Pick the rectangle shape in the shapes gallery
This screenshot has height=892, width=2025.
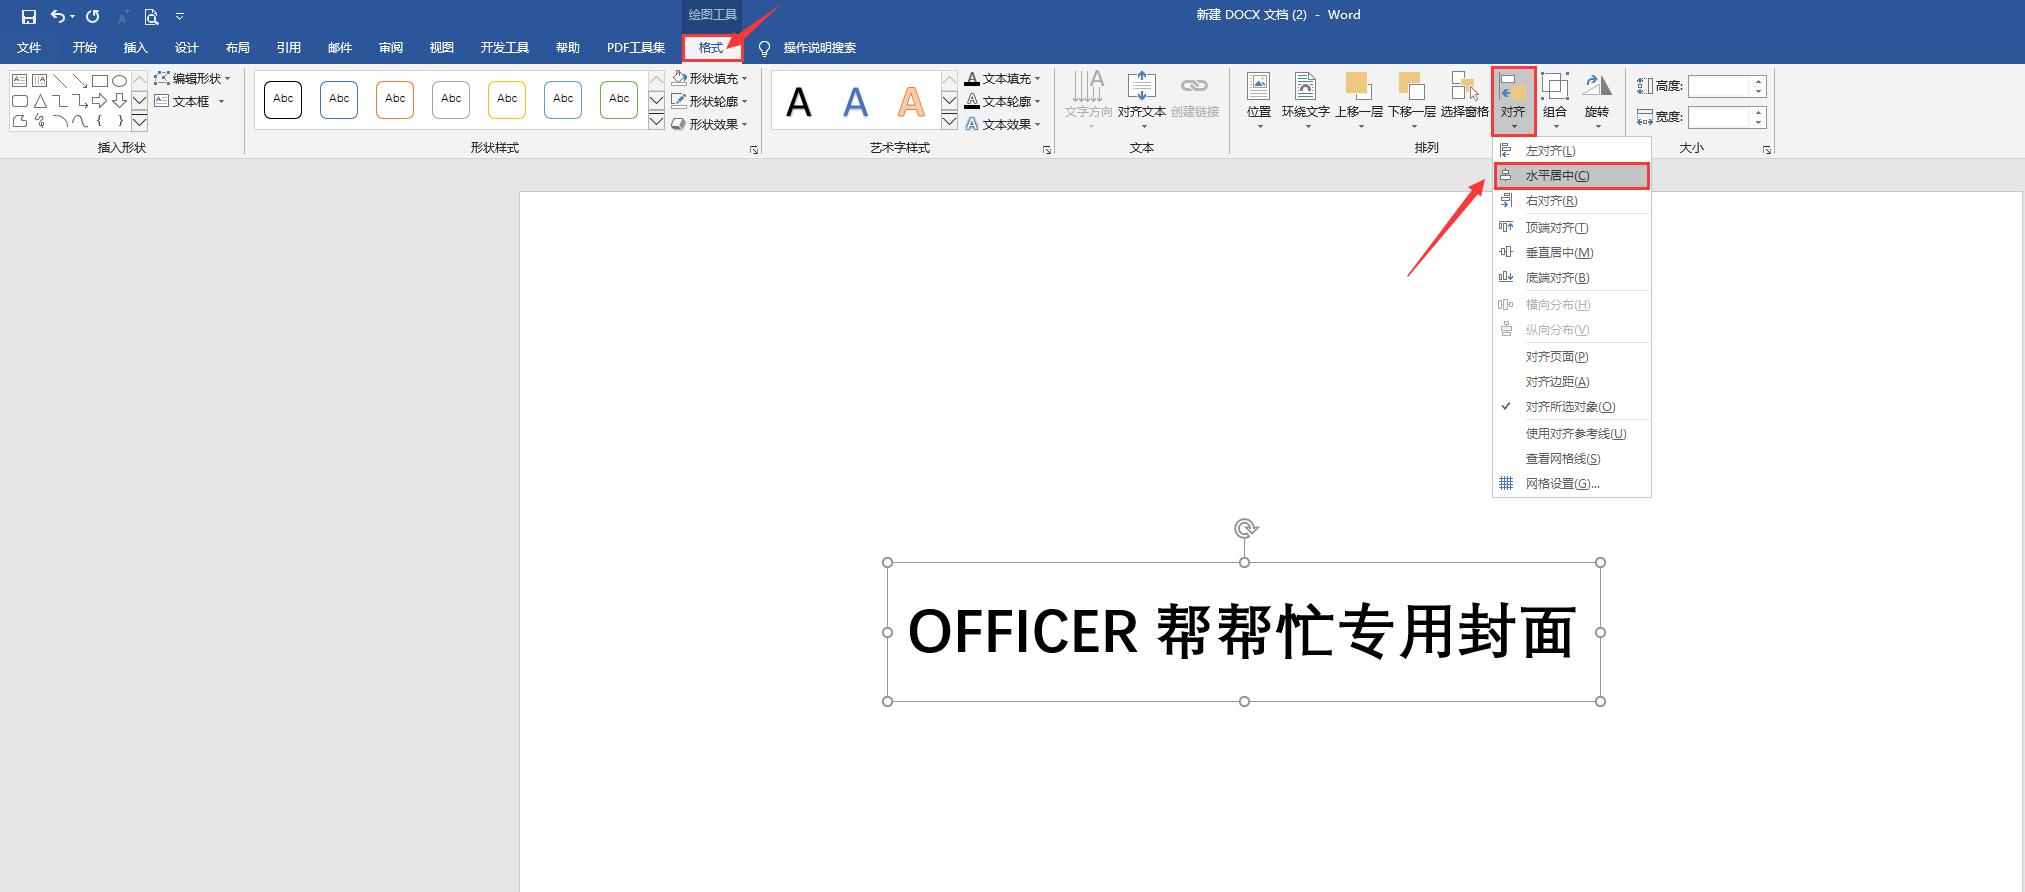(x=100, y=80)
